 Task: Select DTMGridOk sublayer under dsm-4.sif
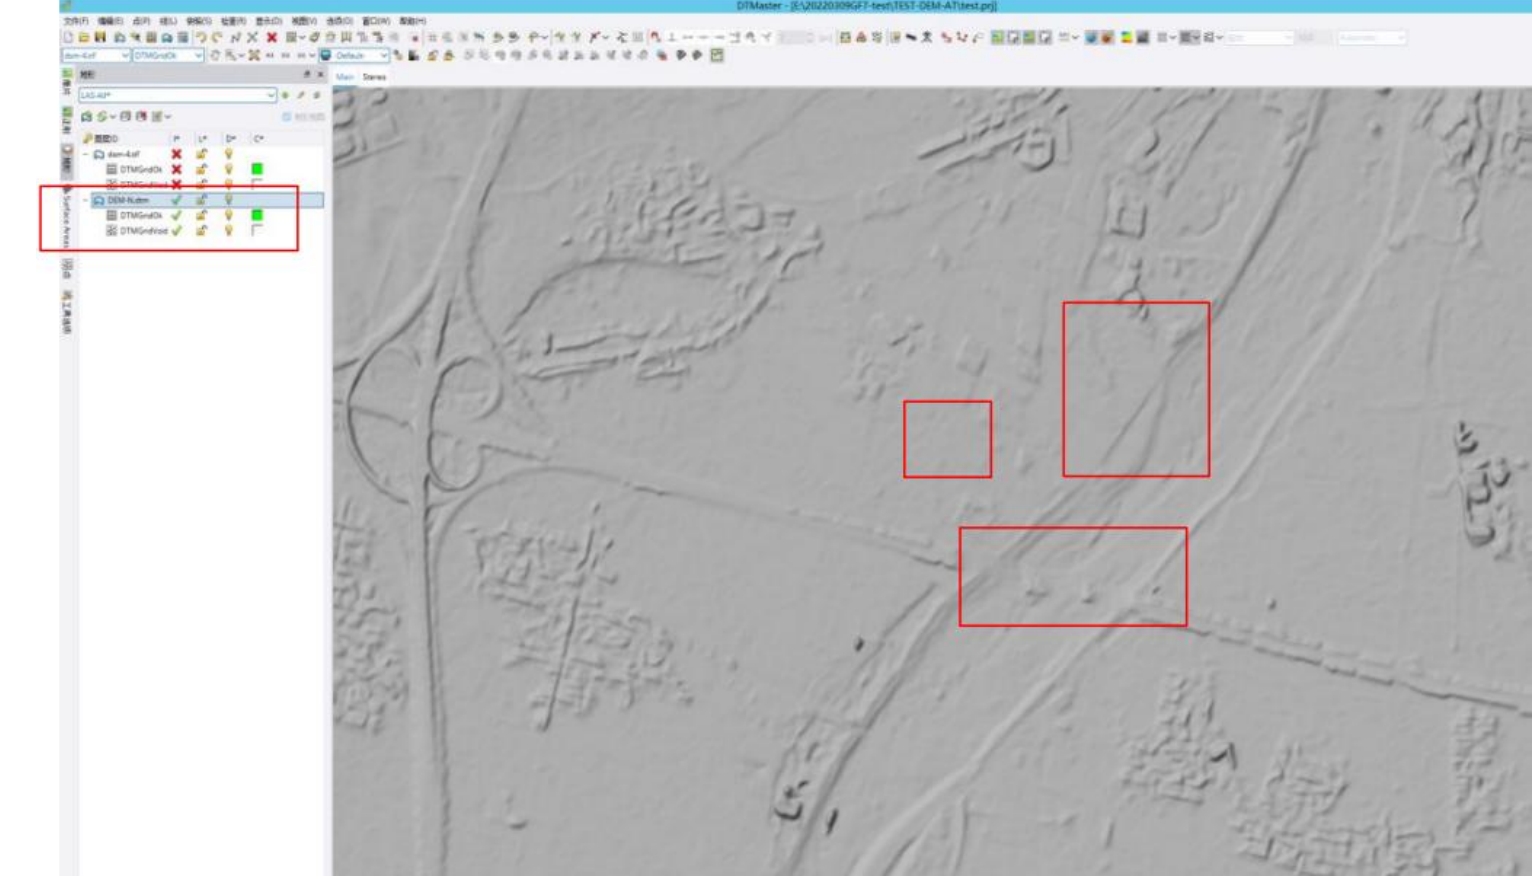140,170
